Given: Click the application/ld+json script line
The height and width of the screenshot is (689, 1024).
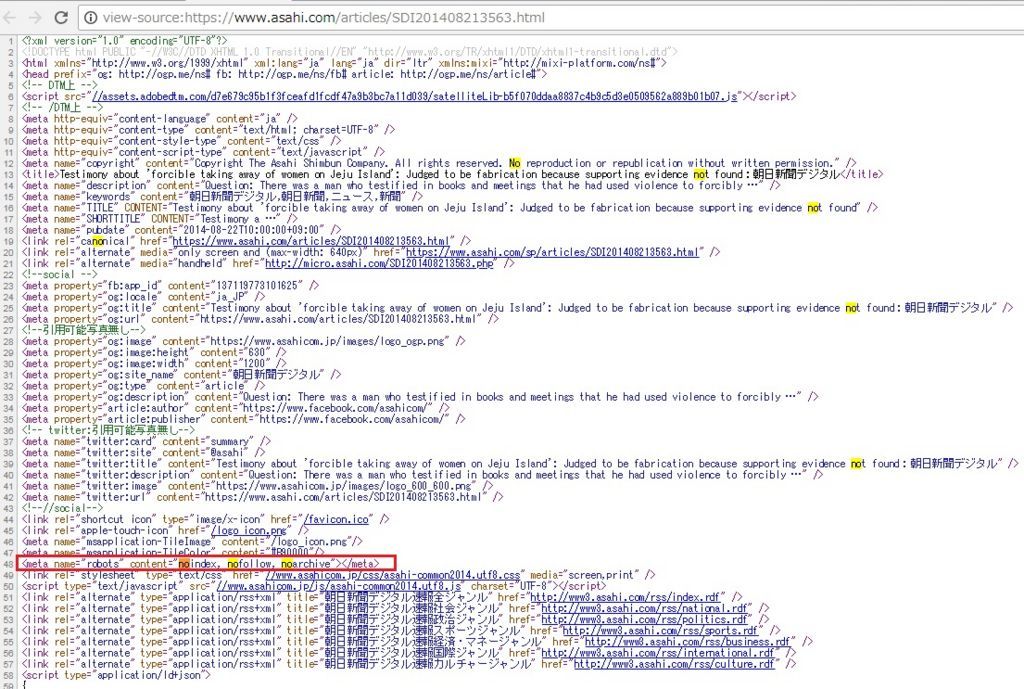Looking at the screenshot, I should [116, 675].
